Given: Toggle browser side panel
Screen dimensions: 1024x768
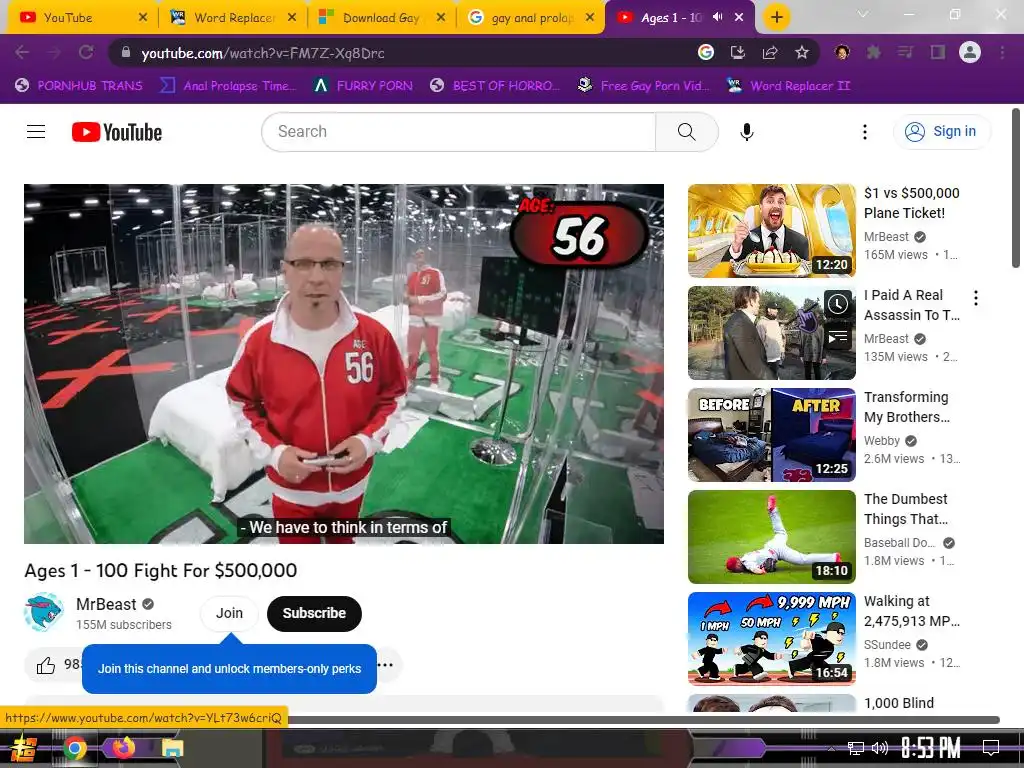Looking at the screenshot, I should (938, 52).
